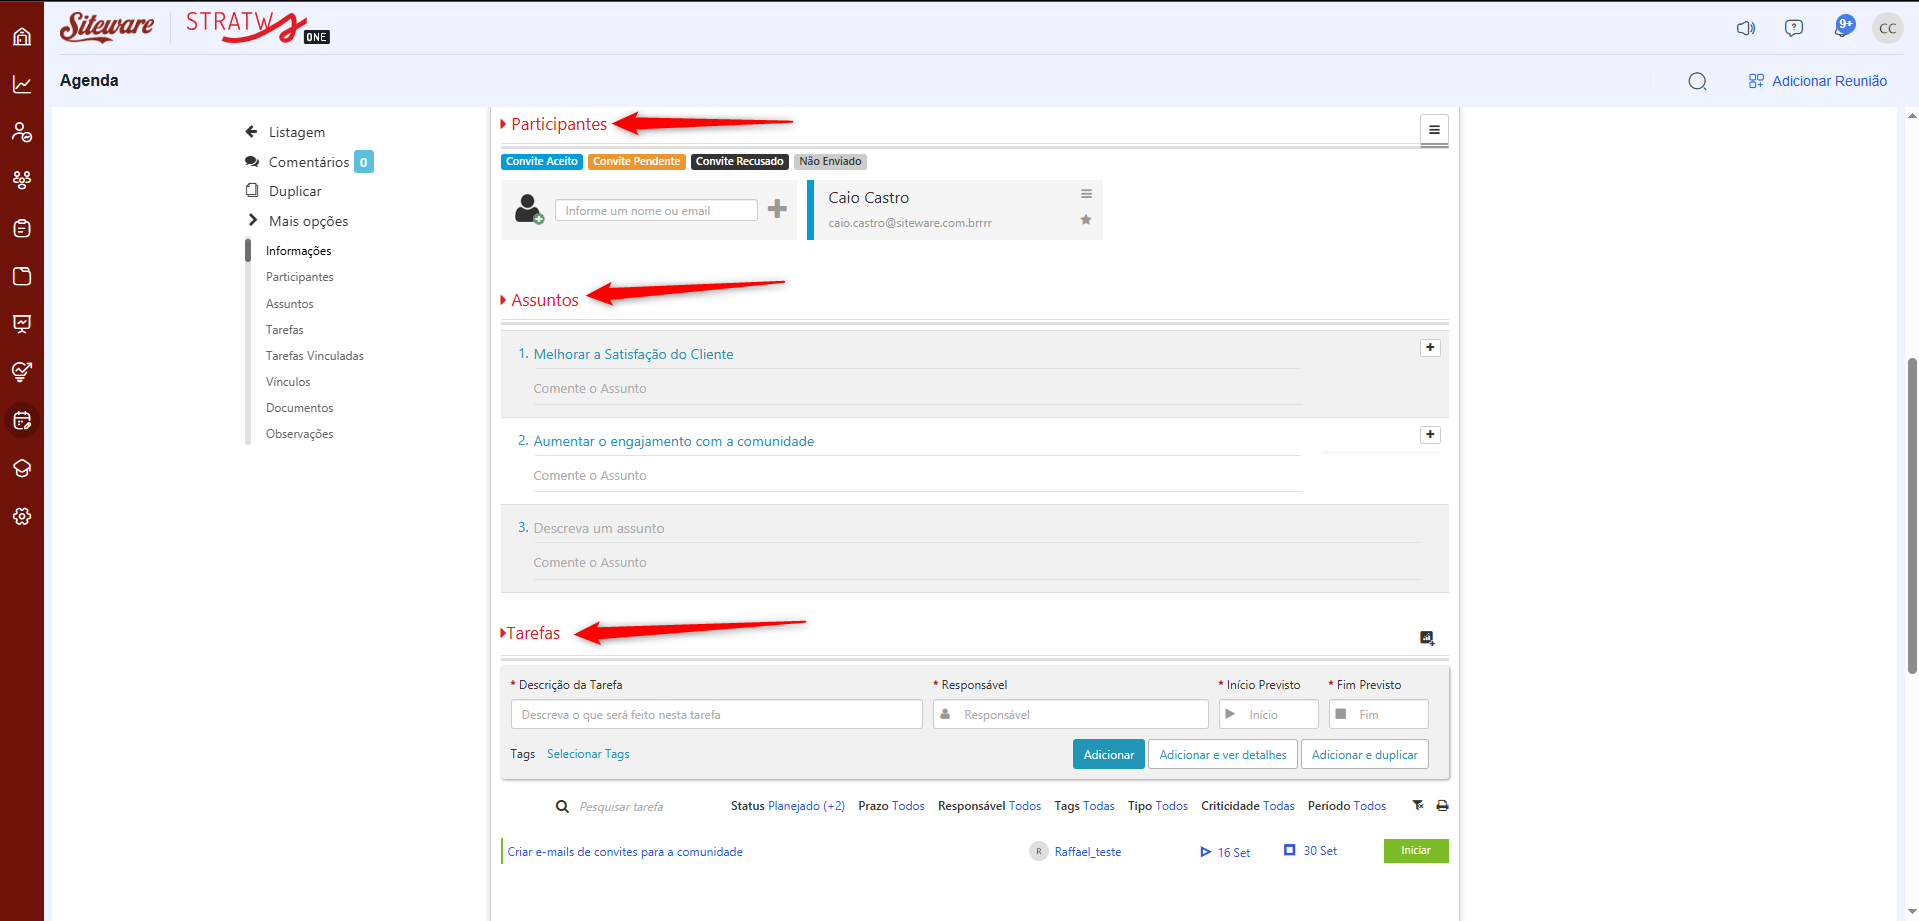Open the settings gear in left sidebar
The image size is (1919, 921).
coord(22,516)
